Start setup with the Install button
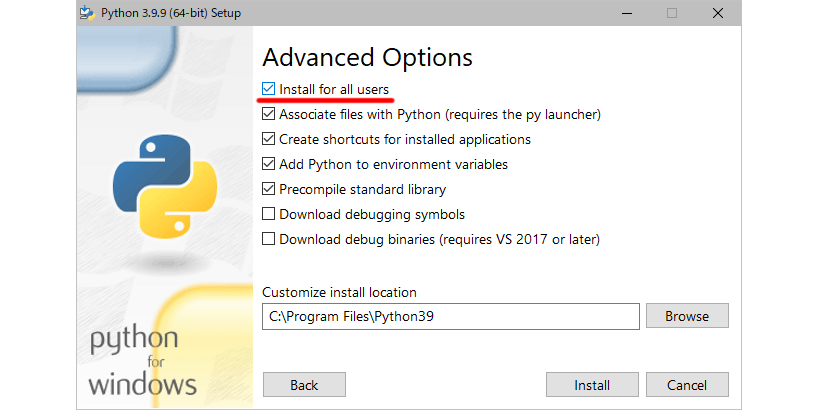The image size is (820, 410). tap(592, 385)
